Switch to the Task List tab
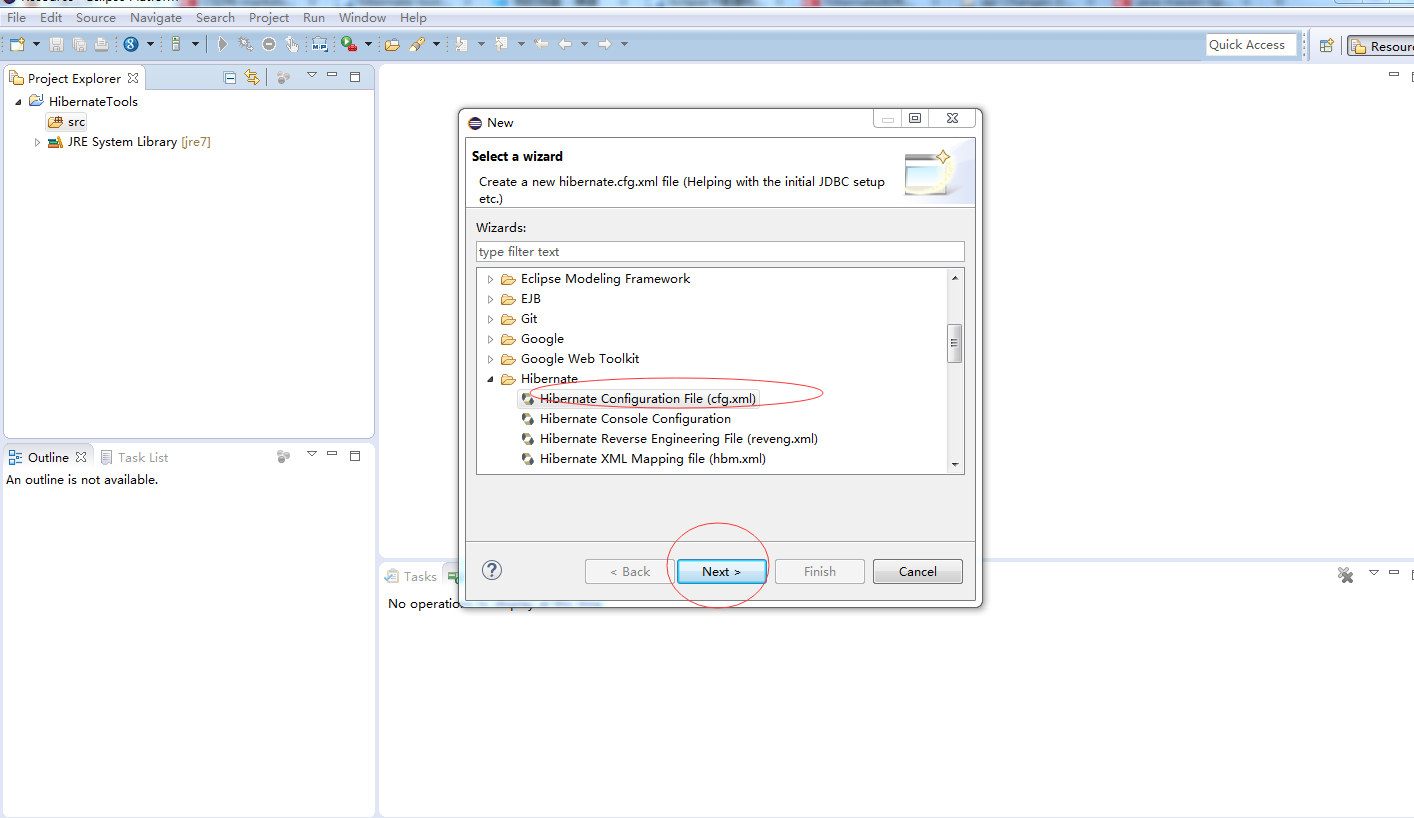Image resolution: width=1414 pixels, height=818 pixels. pos(134,457)
